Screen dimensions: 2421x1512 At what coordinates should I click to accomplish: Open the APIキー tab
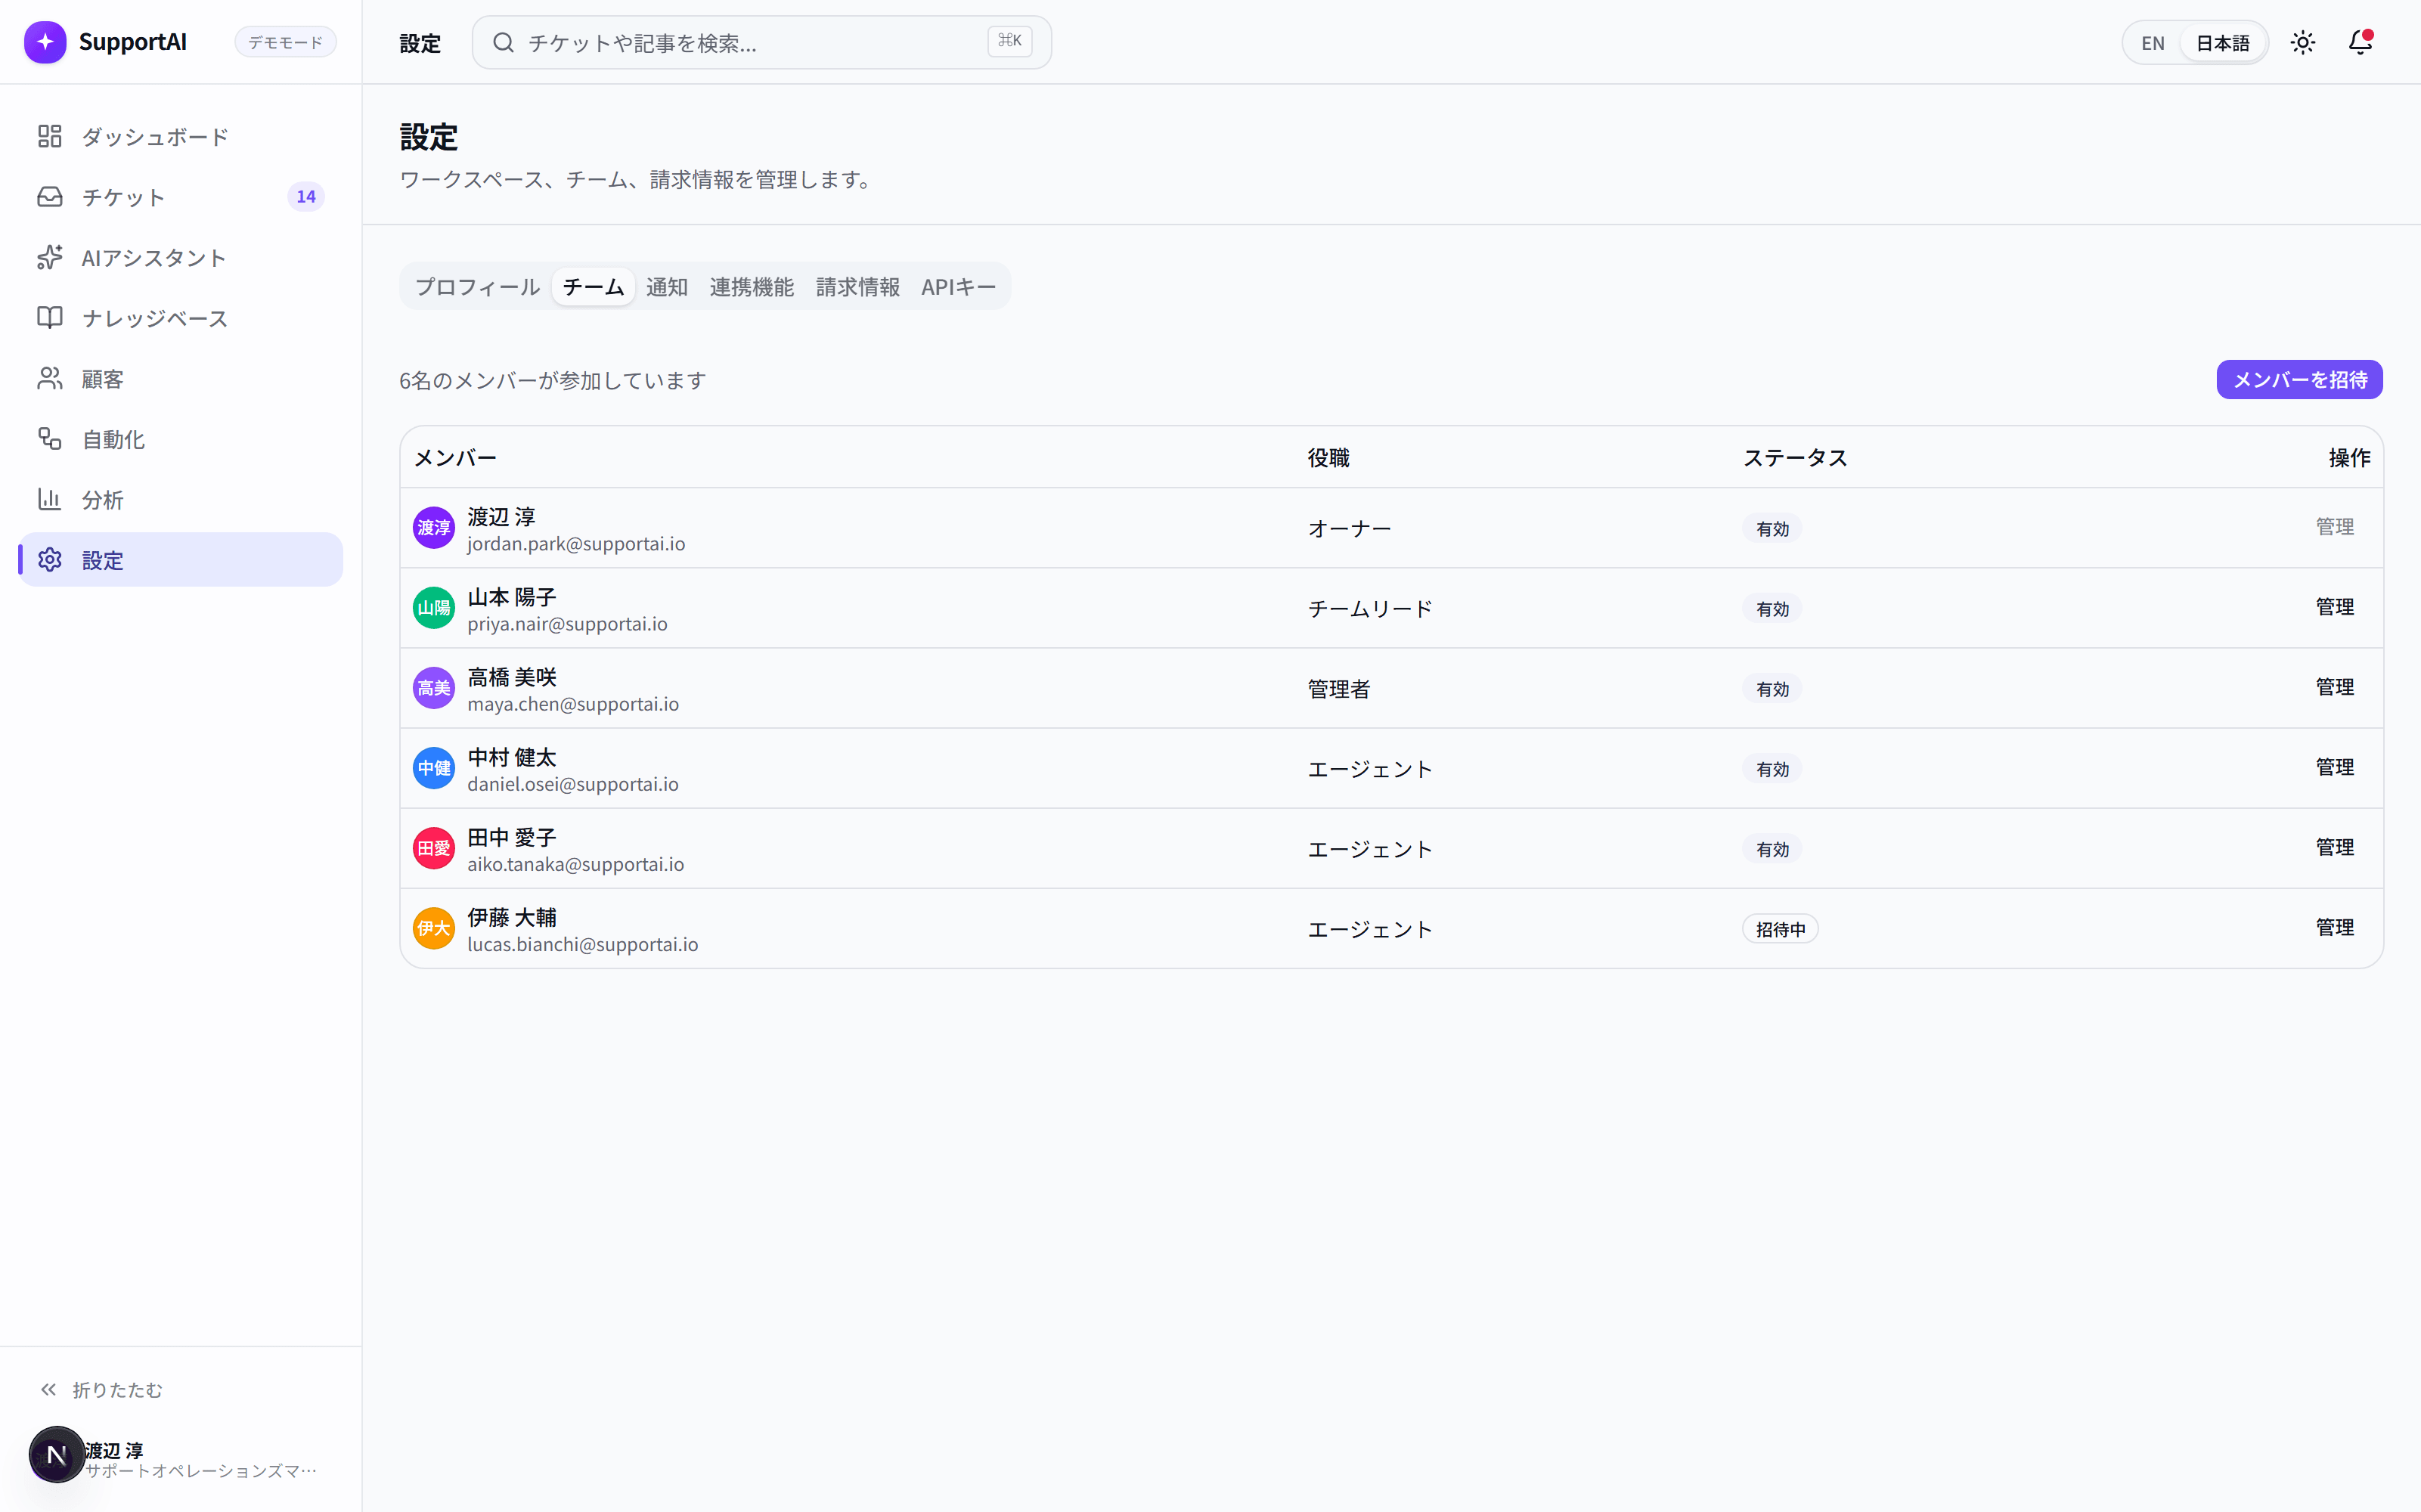pos(958,287)
